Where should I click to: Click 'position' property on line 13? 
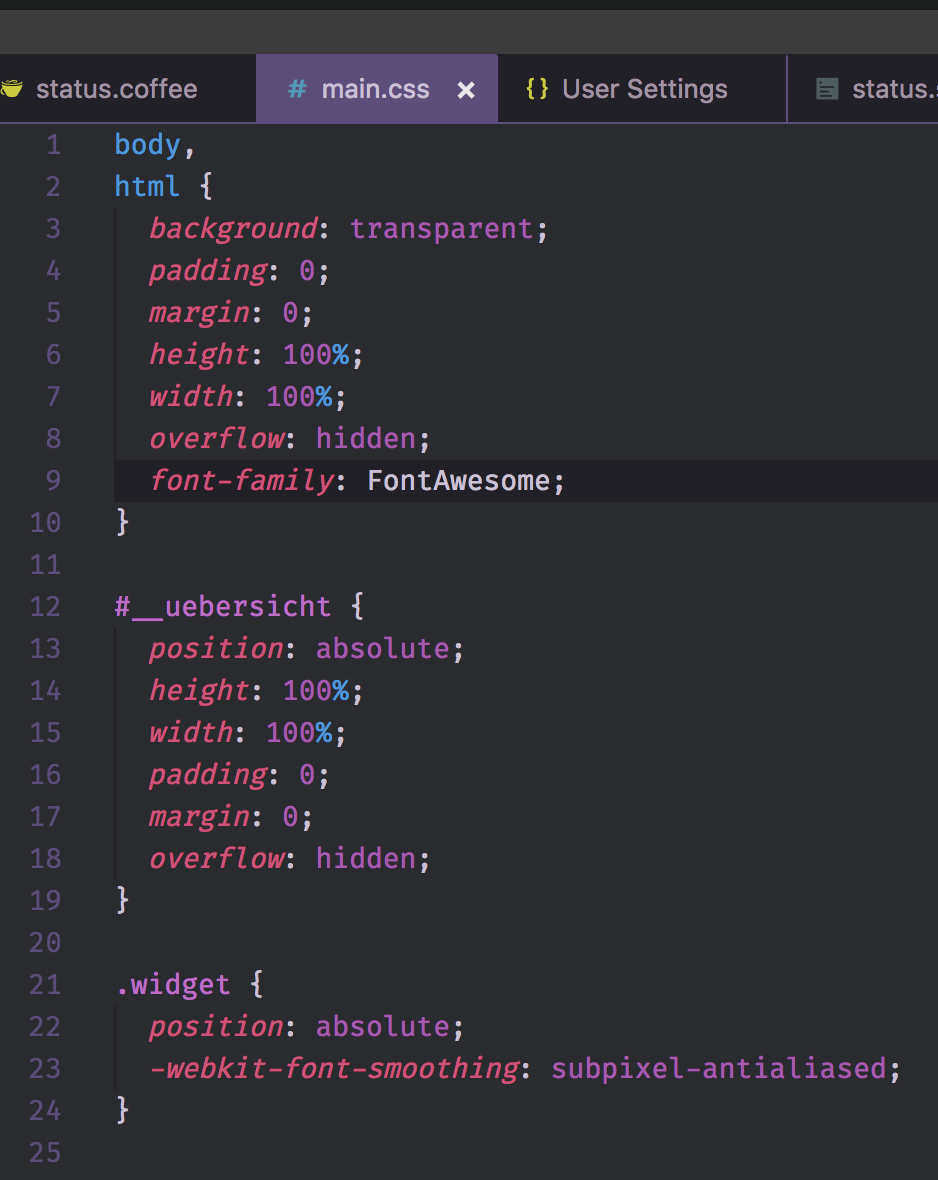(x=216, y=649)
